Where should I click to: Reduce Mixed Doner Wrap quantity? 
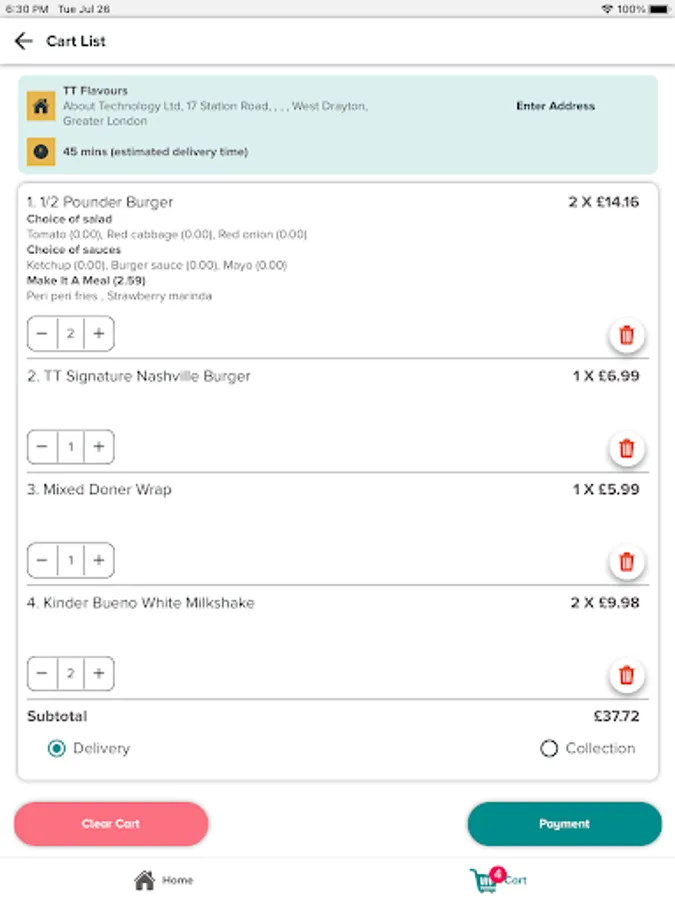pos(42,560)
